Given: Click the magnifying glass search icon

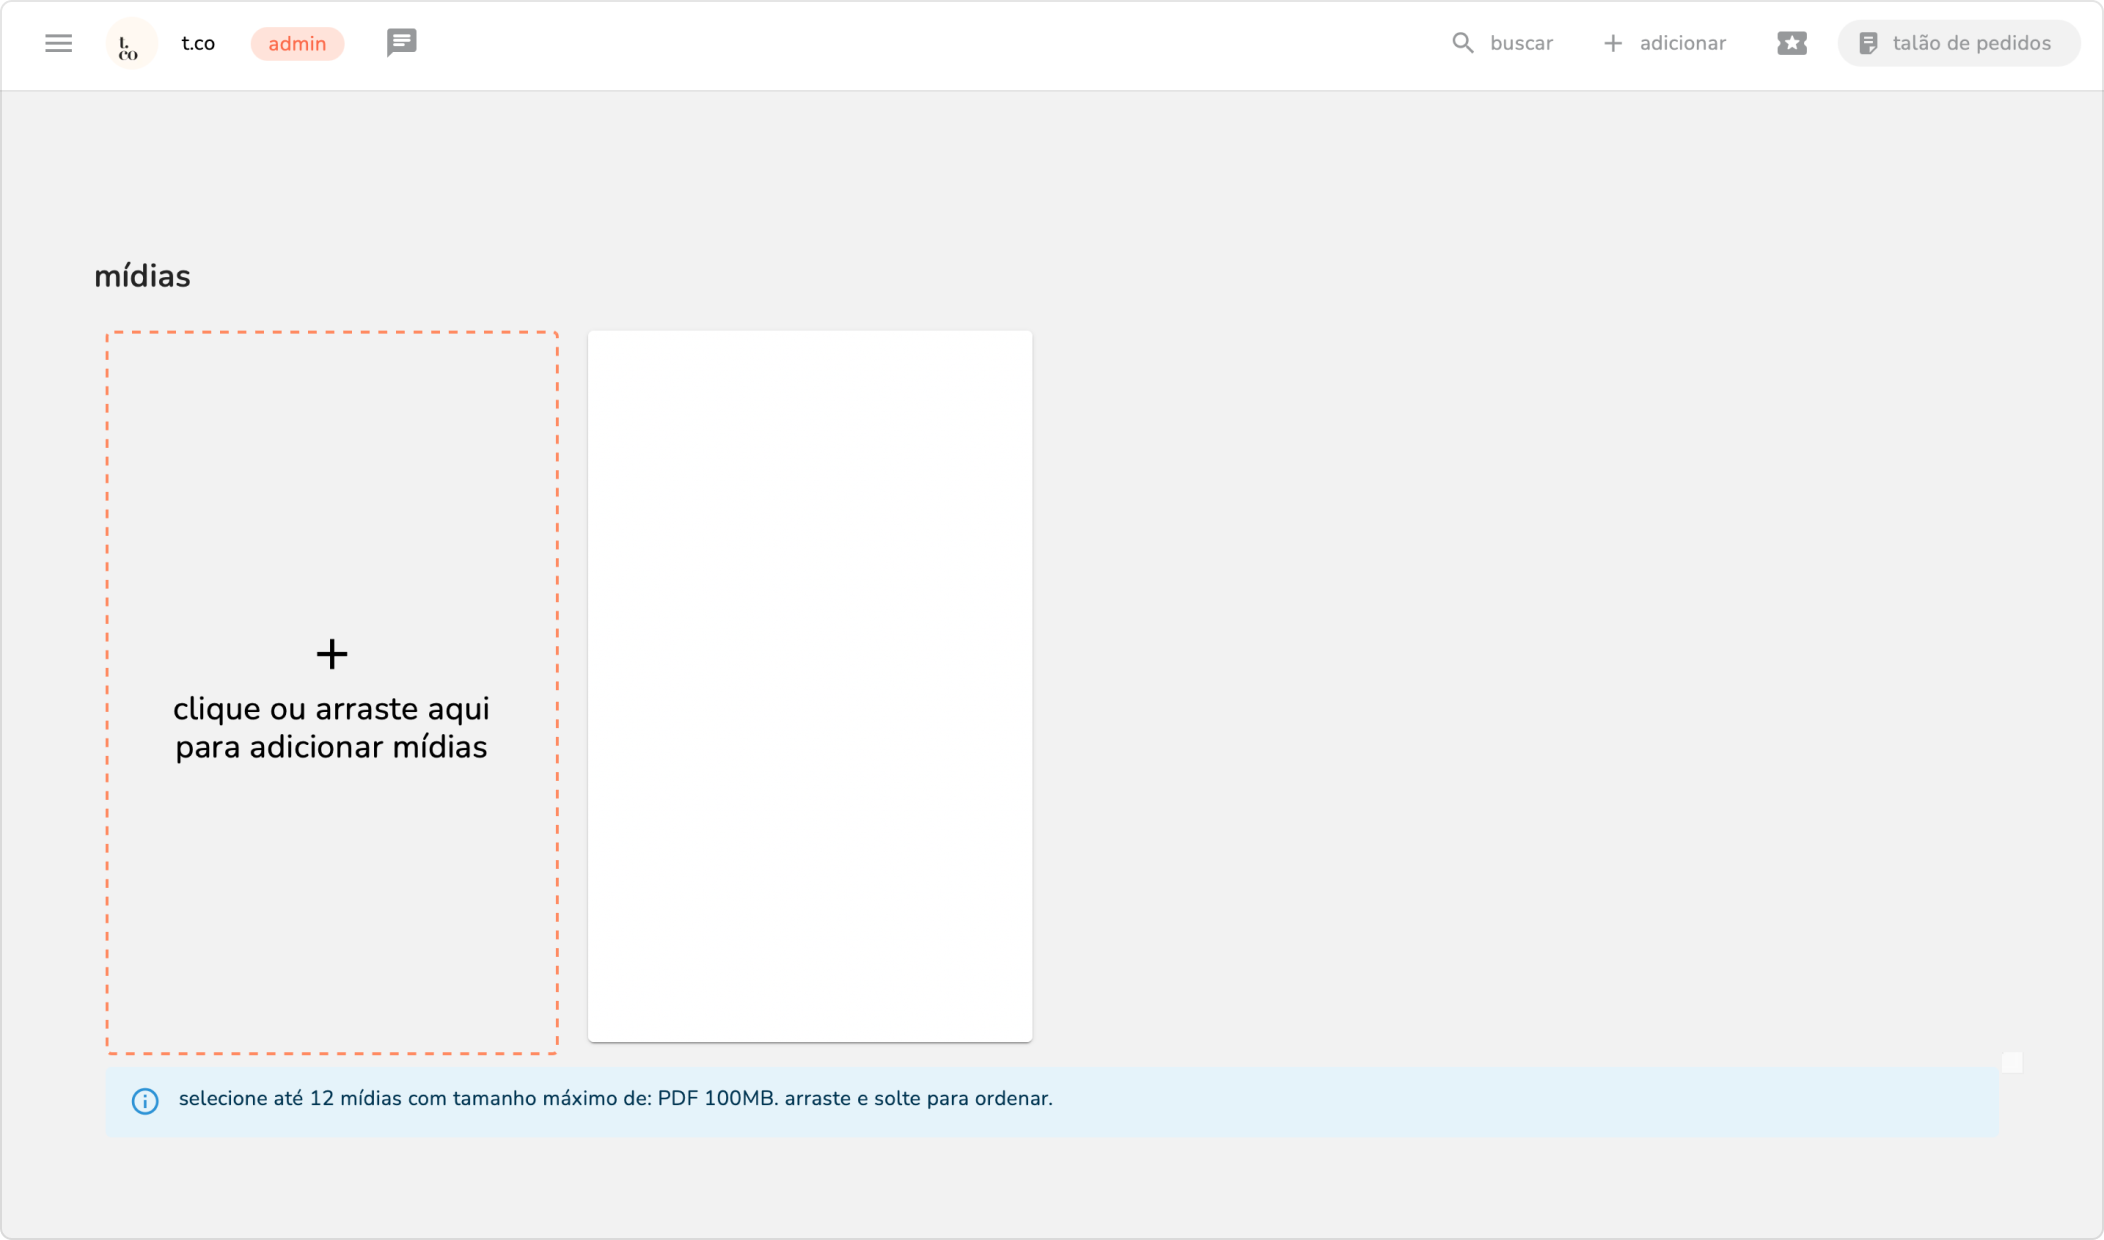Looking at the screenshot, I should [x=1462, y=43].
